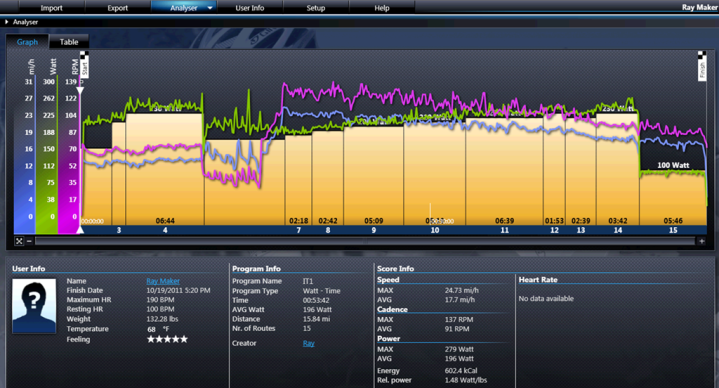Select segment 7 on the timeline

[299, 230]
